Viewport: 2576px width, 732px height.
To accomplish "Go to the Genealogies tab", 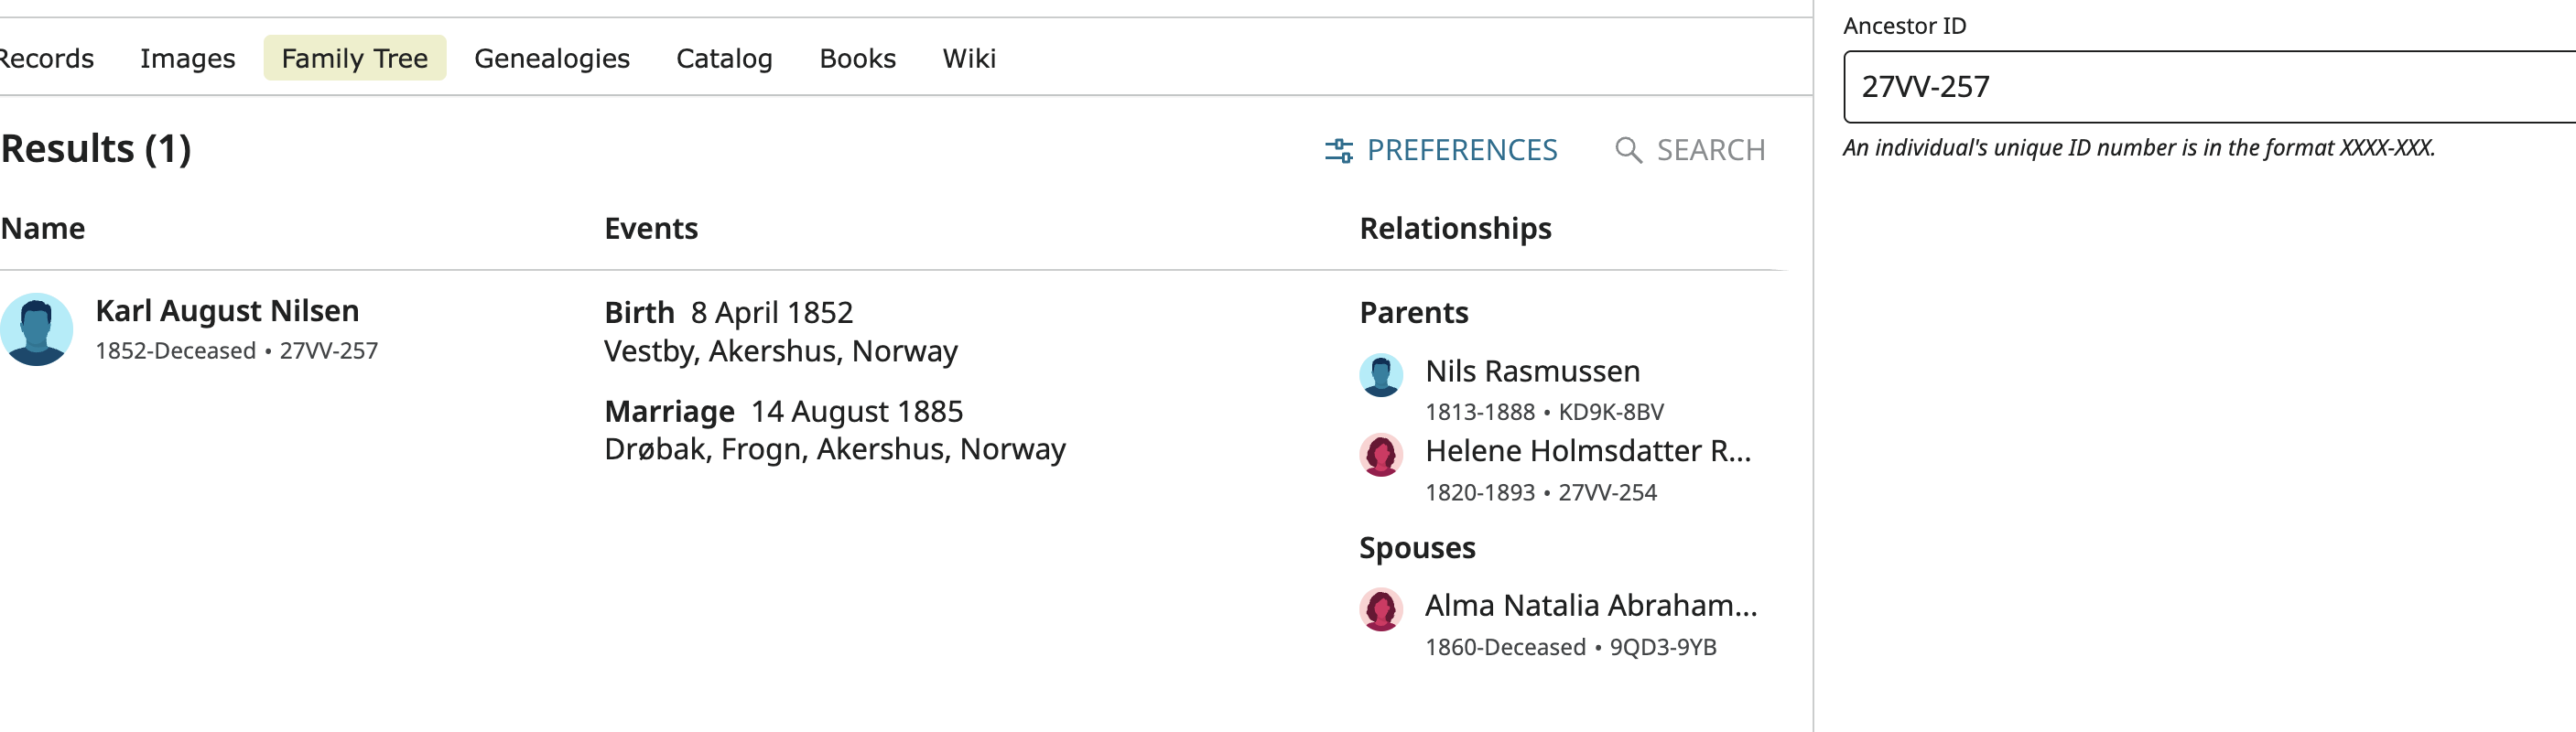I will 552,58.
